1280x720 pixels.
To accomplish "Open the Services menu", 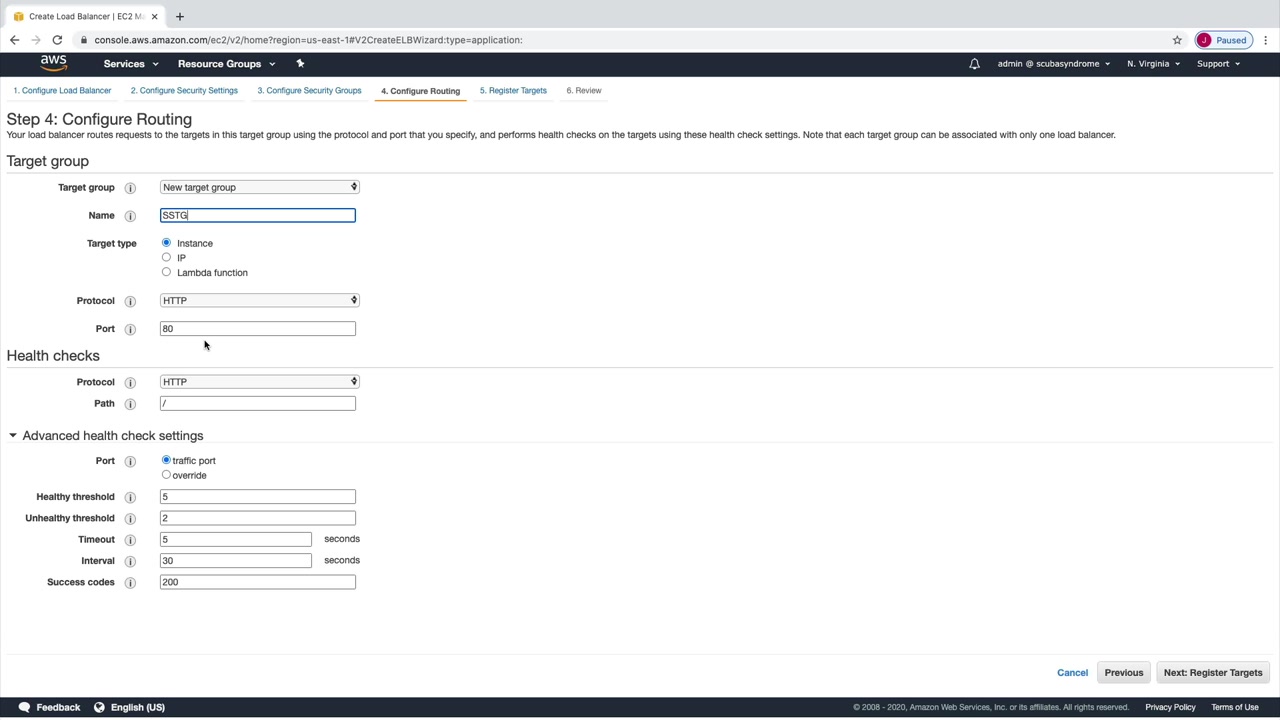I will click(131, 64).
